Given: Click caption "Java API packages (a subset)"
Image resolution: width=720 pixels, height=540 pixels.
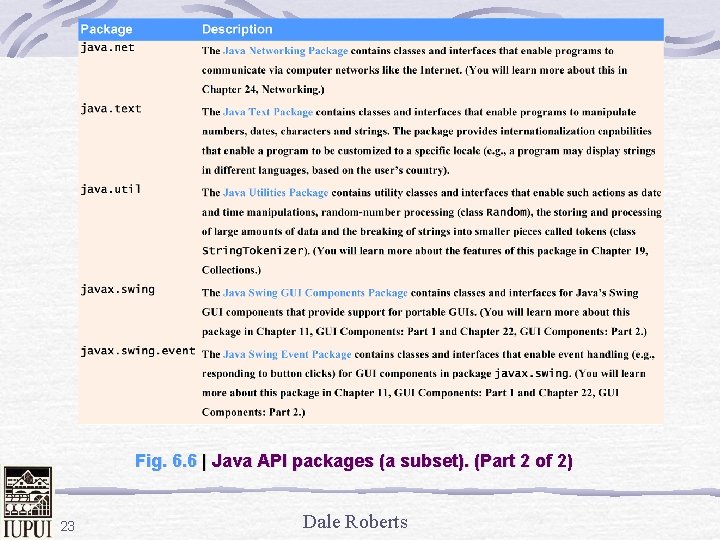Looking at the screenshot, I should (339, 461).
